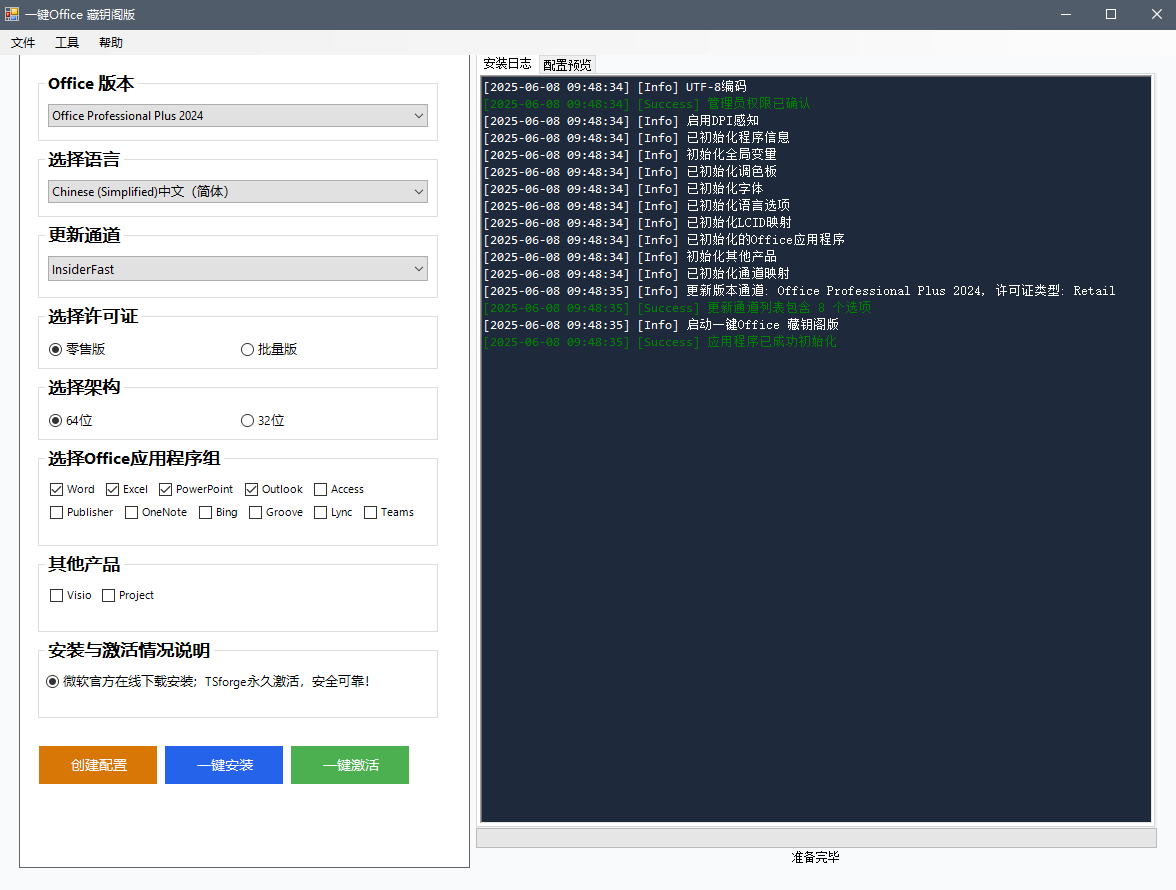Expand the InsiderFast update channel dropdown
Viewport: 1176px width, 890px height.
coord(238,269)
